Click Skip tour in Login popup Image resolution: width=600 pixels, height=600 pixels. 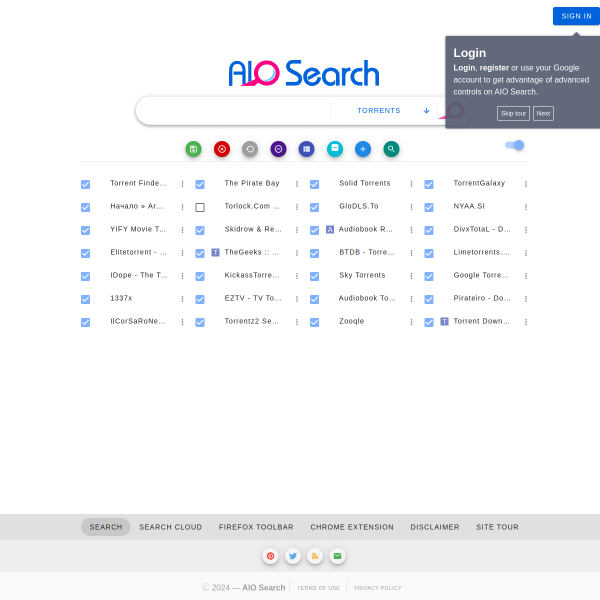click(513, 113)
